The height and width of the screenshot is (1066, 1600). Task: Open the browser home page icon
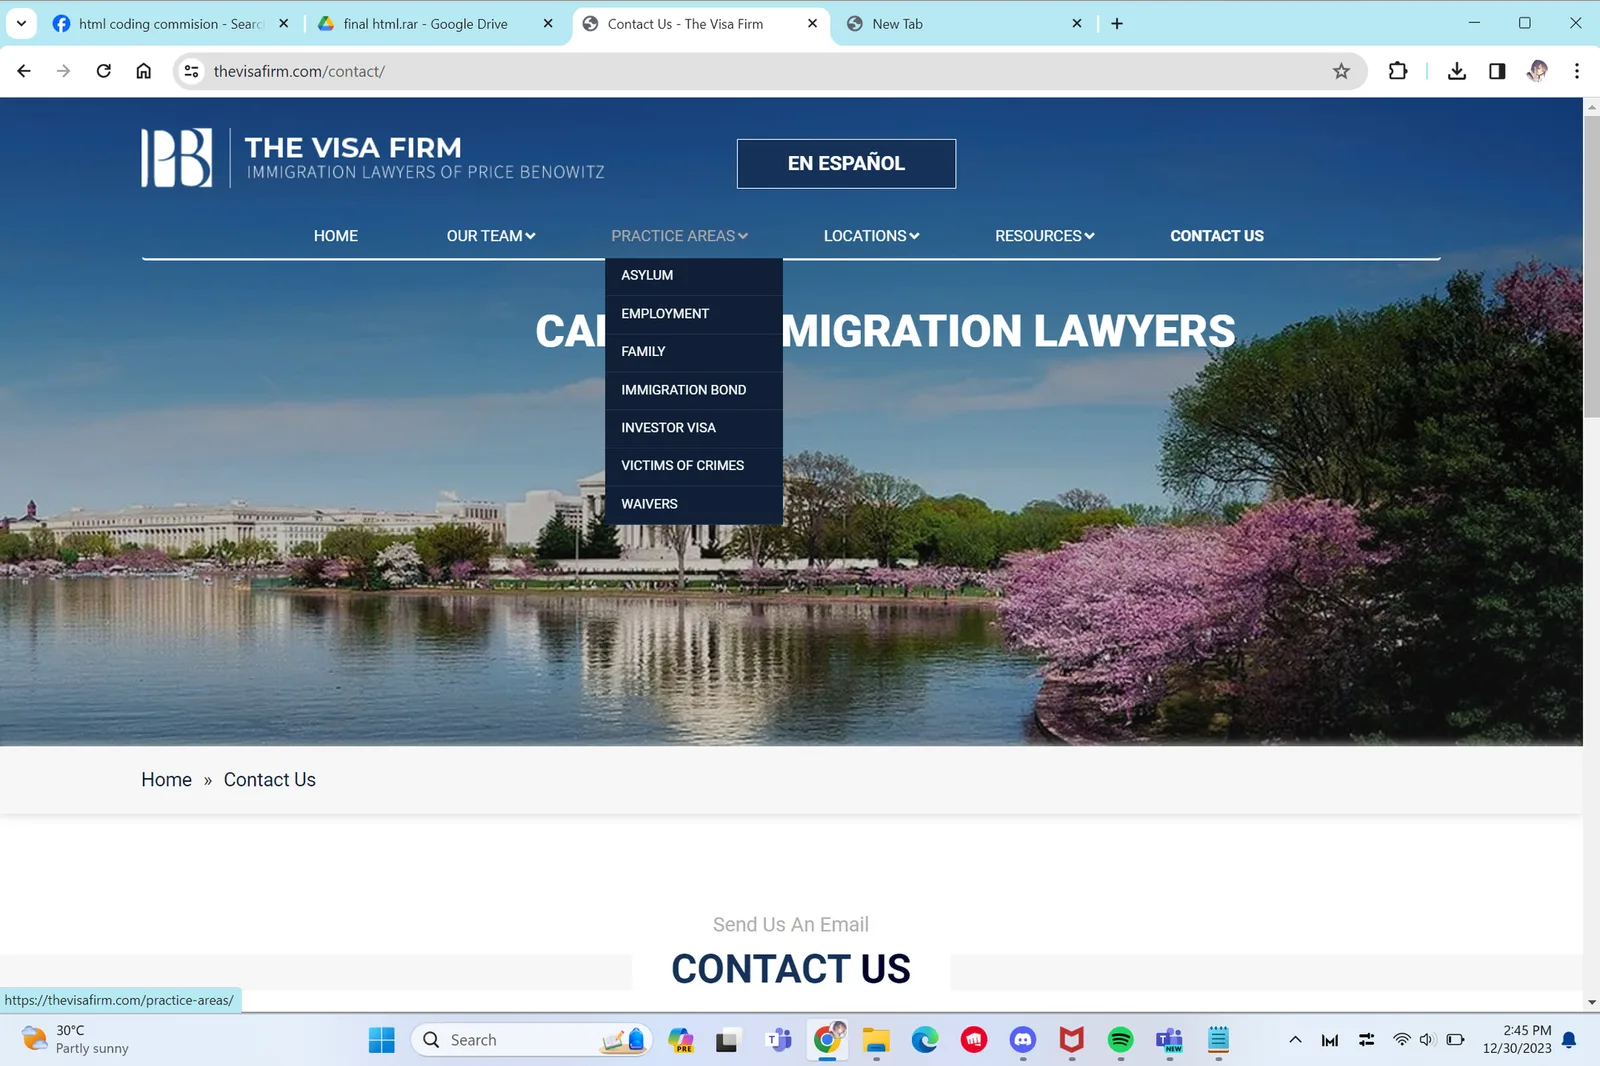coord(144,71)
